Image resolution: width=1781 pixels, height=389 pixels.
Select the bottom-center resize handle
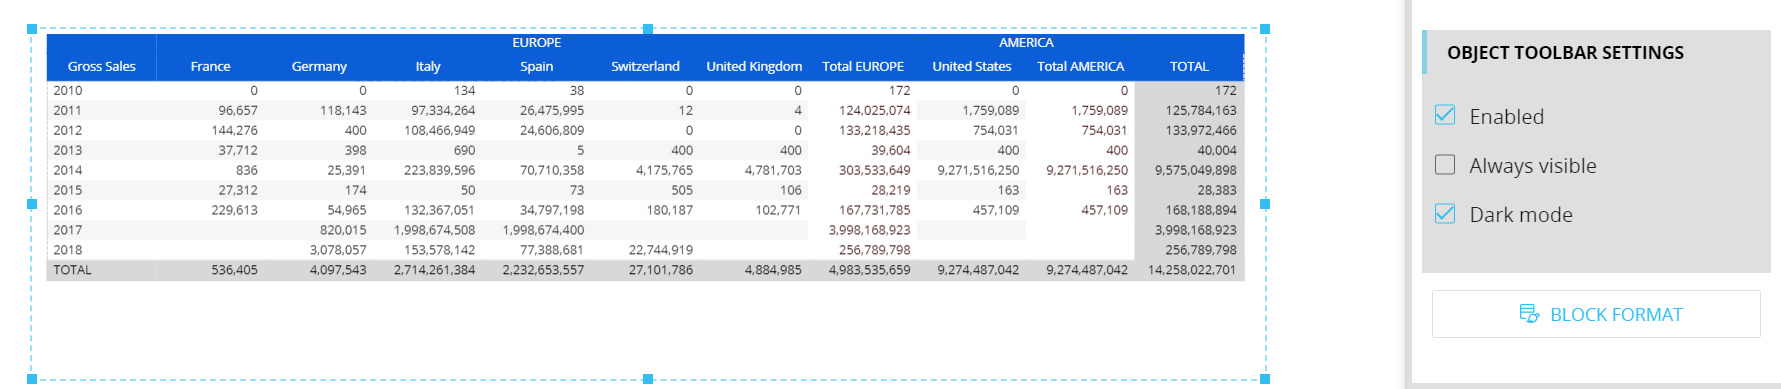pos(648,379)
